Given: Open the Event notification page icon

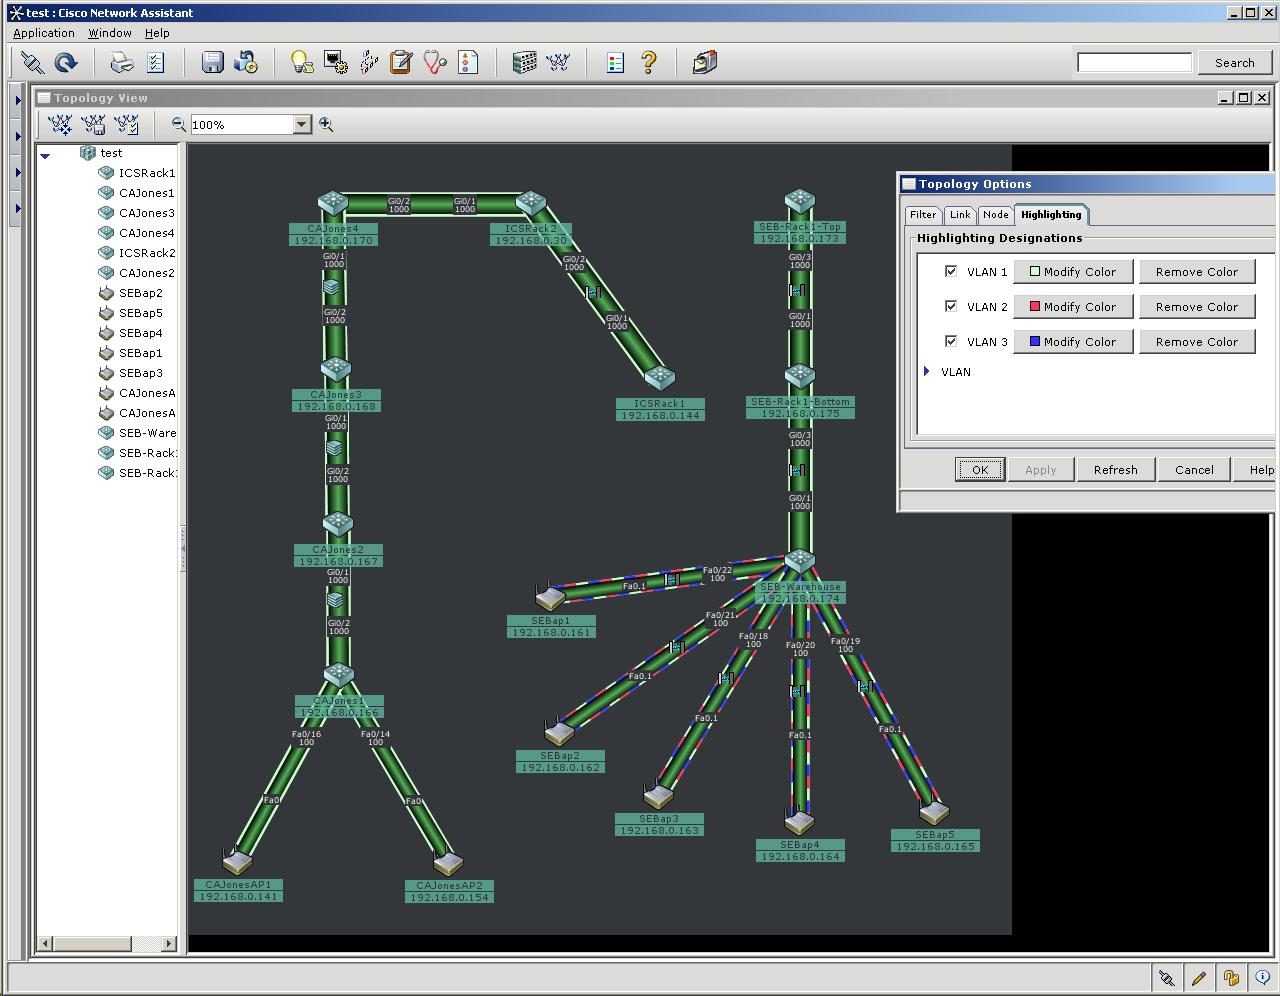Looking at the screenshot, I should [468, 63].
